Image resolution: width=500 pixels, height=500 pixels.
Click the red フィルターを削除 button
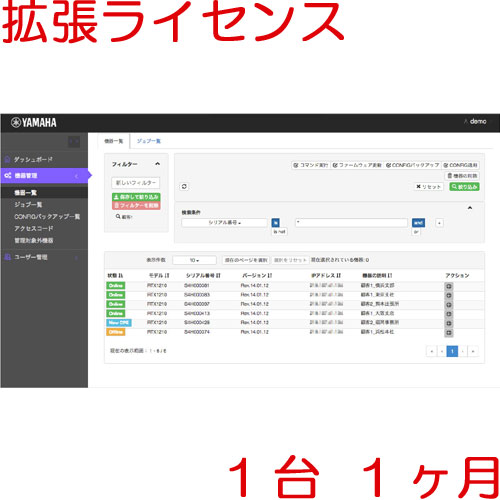(x=136, y=205)
